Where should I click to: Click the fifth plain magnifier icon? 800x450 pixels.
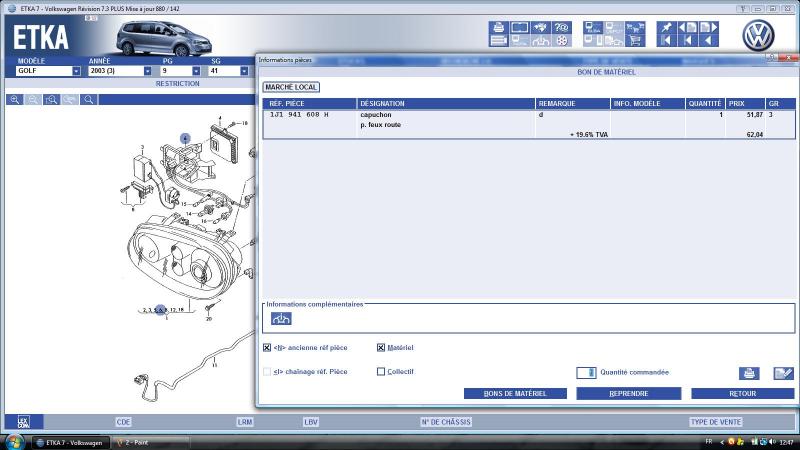click(x=89, y=99)
